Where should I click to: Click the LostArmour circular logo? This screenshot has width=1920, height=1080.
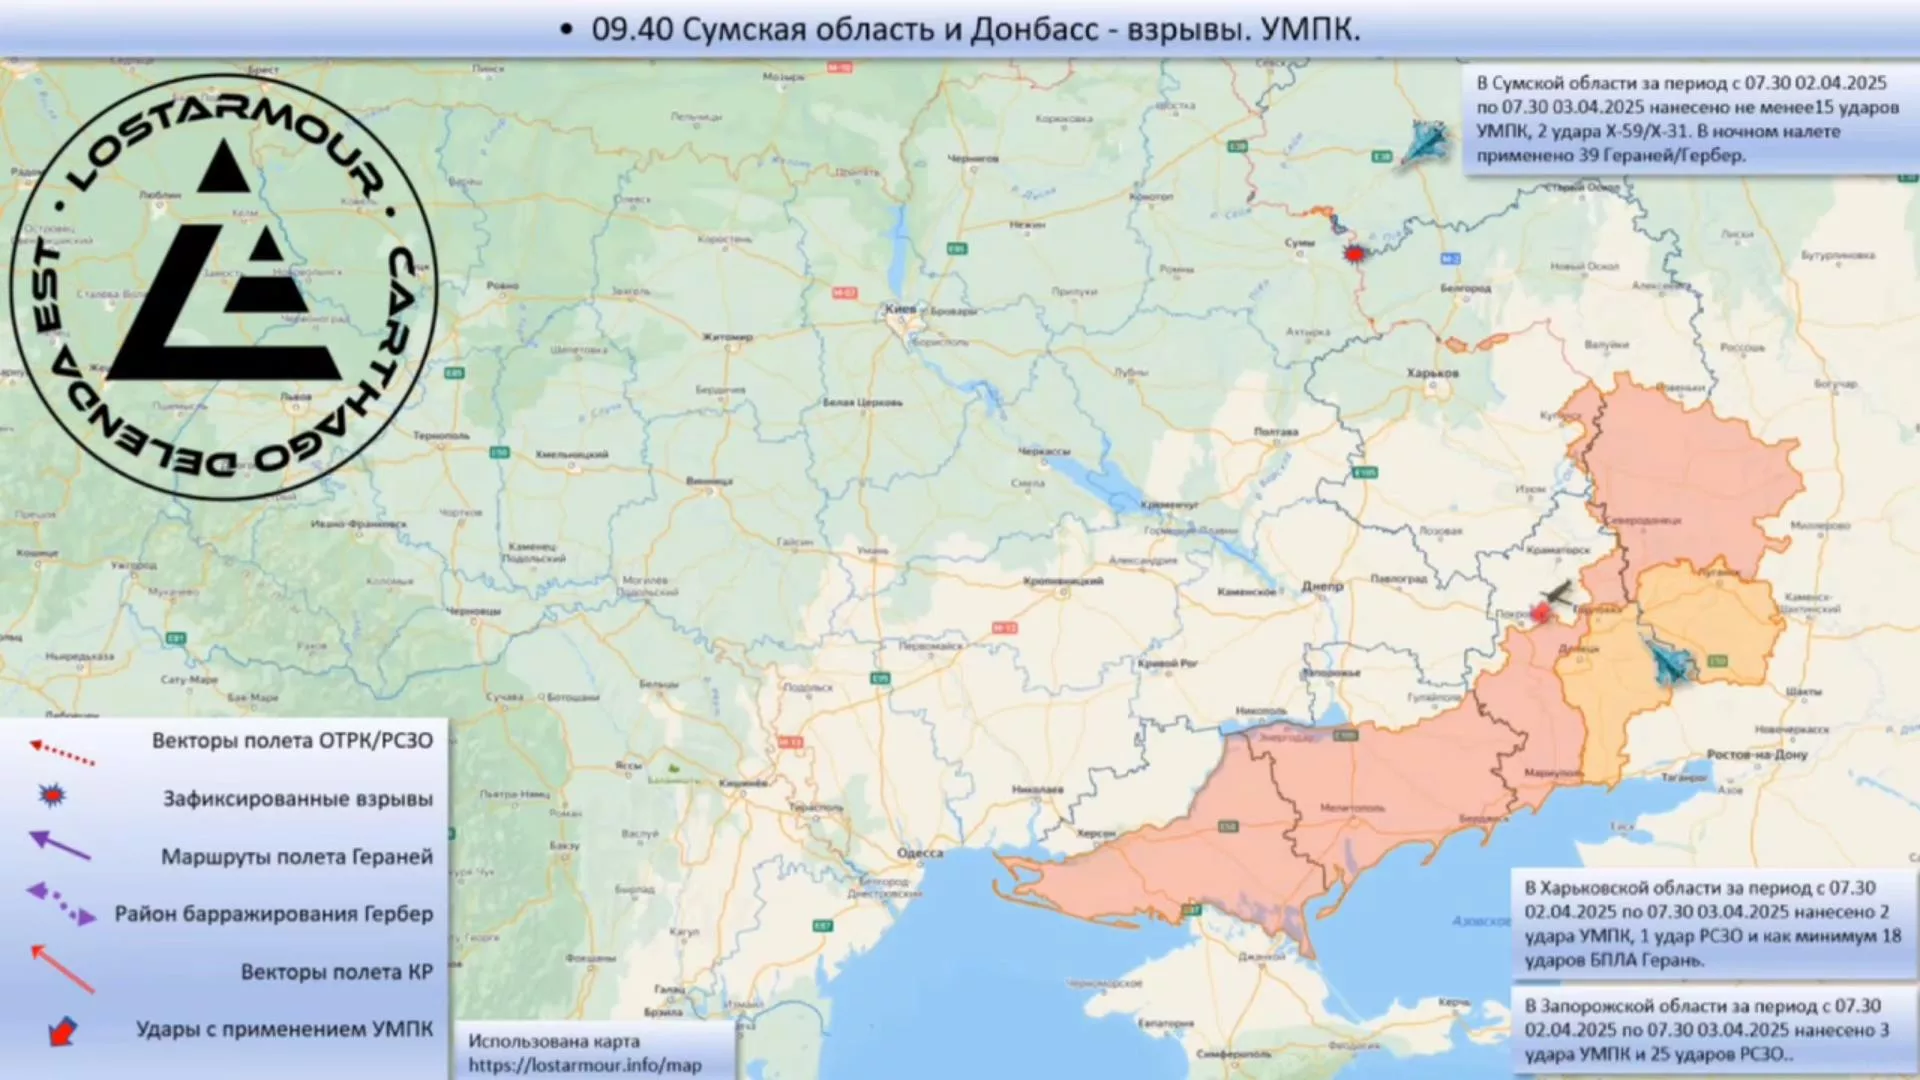[x=223, y=287]
